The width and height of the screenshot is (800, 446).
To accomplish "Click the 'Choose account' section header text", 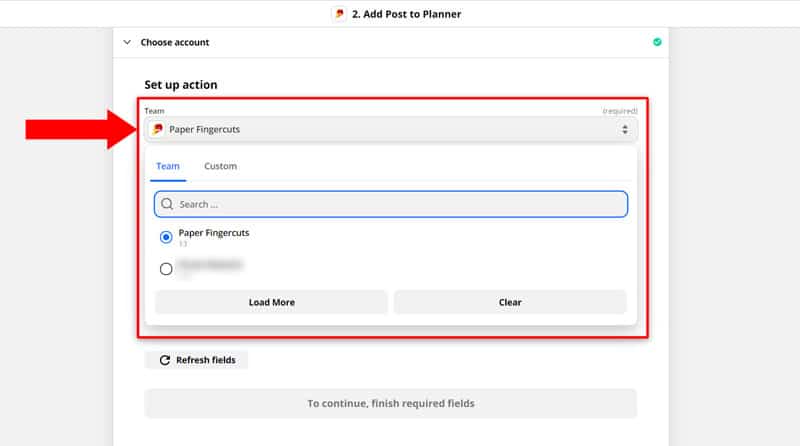I will pos(175,42).
